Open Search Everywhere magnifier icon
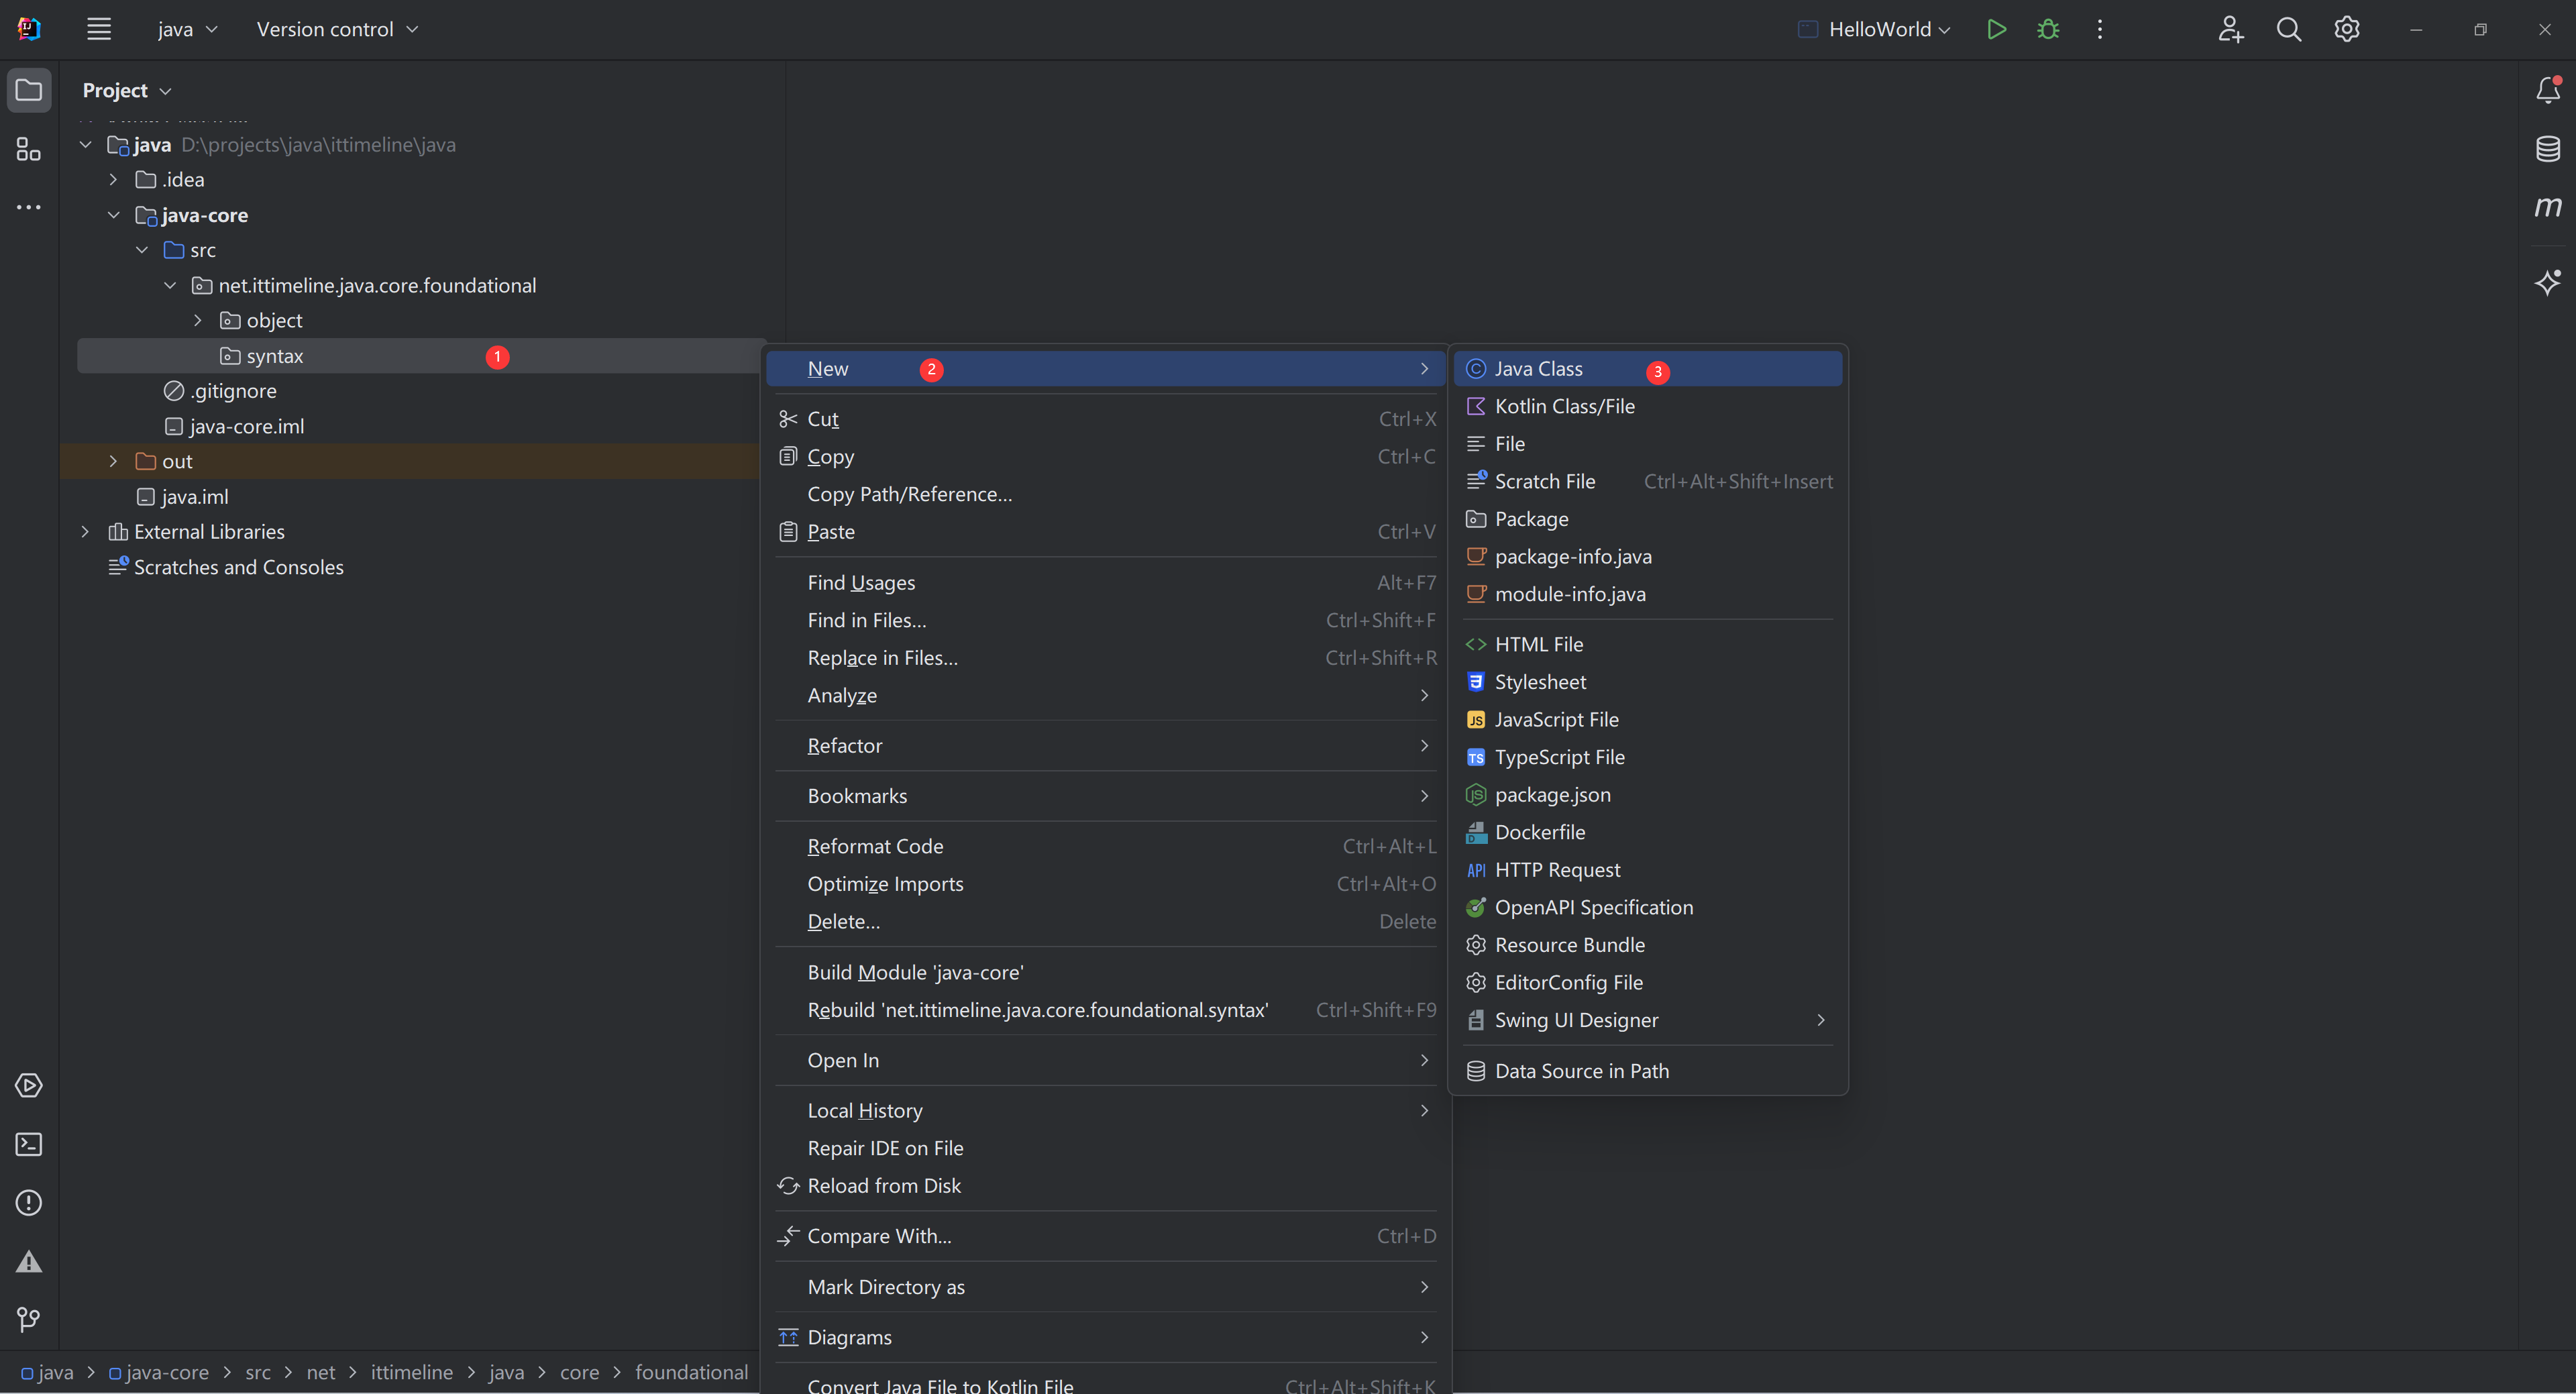This screenshot has width=2576, height=1394. click(x=2289, y=29)
